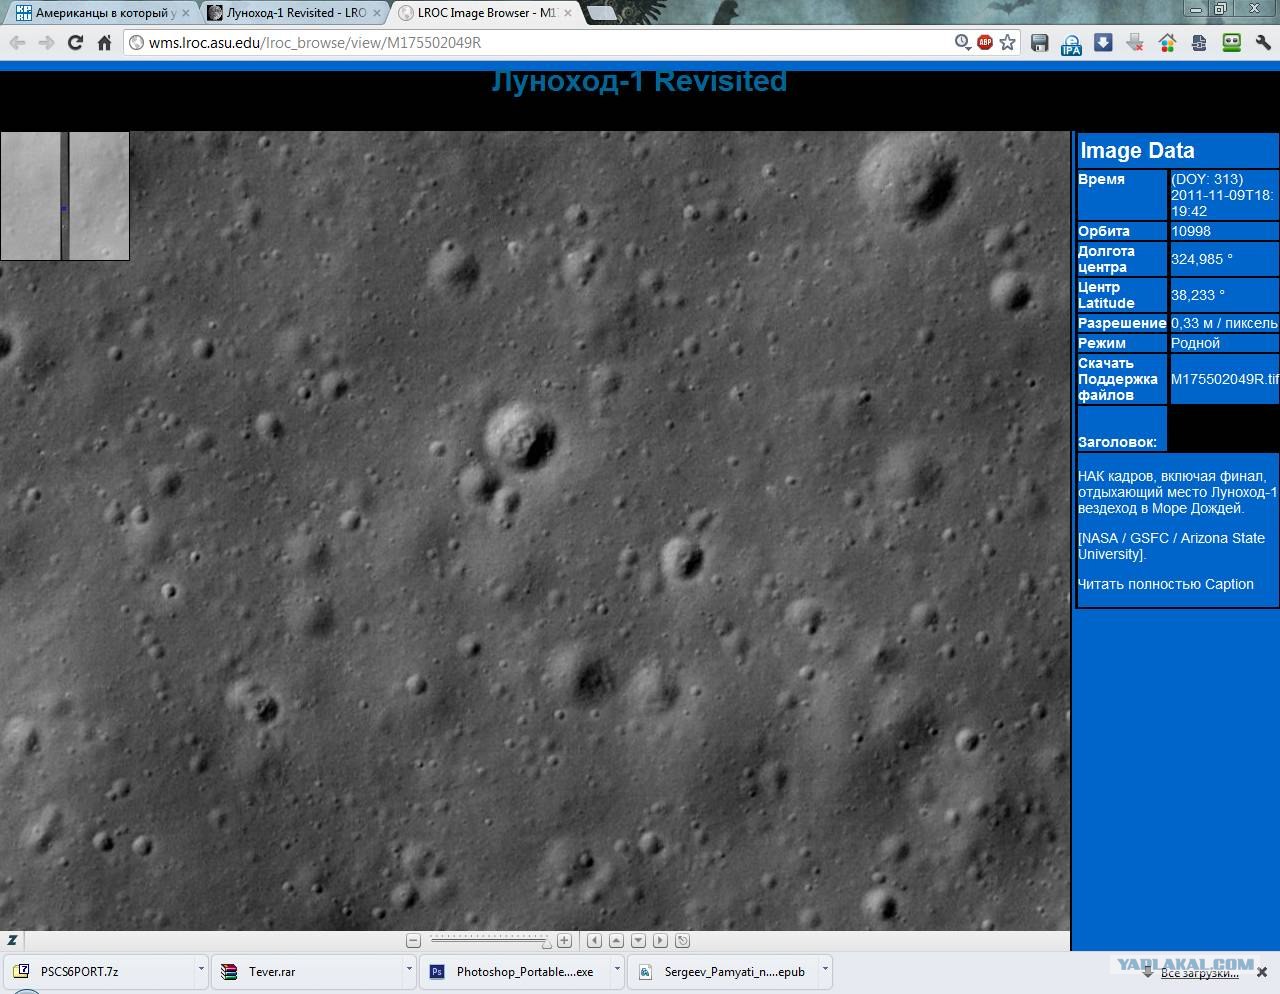This screenshot has width=1280, height=994.
Task: Go forward with the browser forward arrow
Action: [46, 43]
